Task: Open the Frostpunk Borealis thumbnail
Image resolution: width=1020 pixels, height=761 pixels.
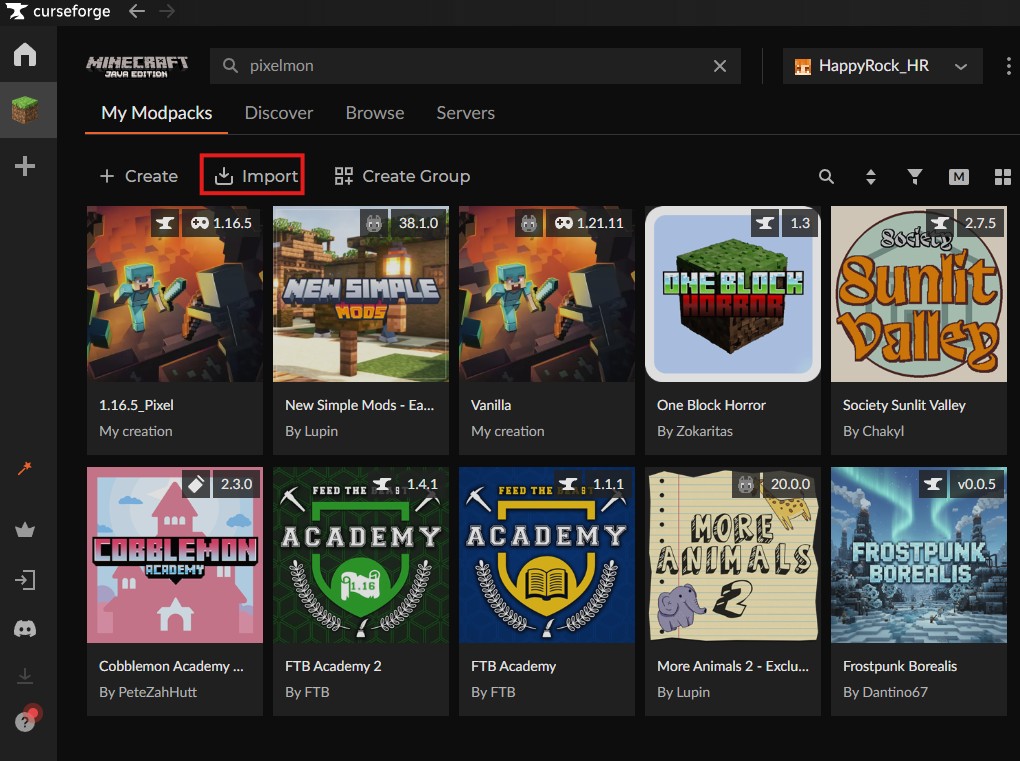Action: pos(919,555)
